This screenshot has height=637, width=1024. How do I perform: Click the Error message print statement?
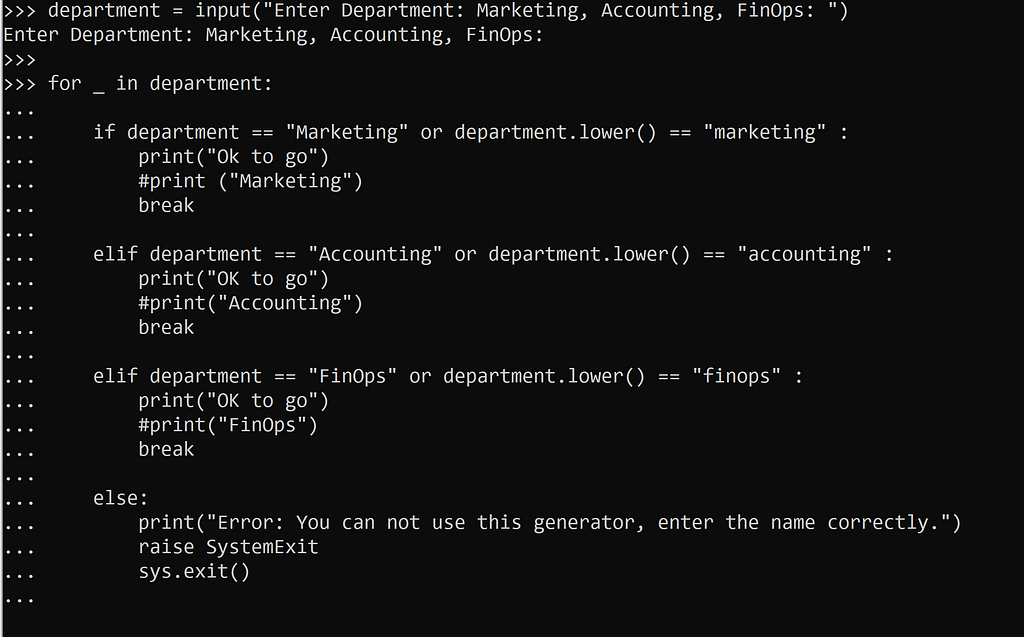pos(549,523)
